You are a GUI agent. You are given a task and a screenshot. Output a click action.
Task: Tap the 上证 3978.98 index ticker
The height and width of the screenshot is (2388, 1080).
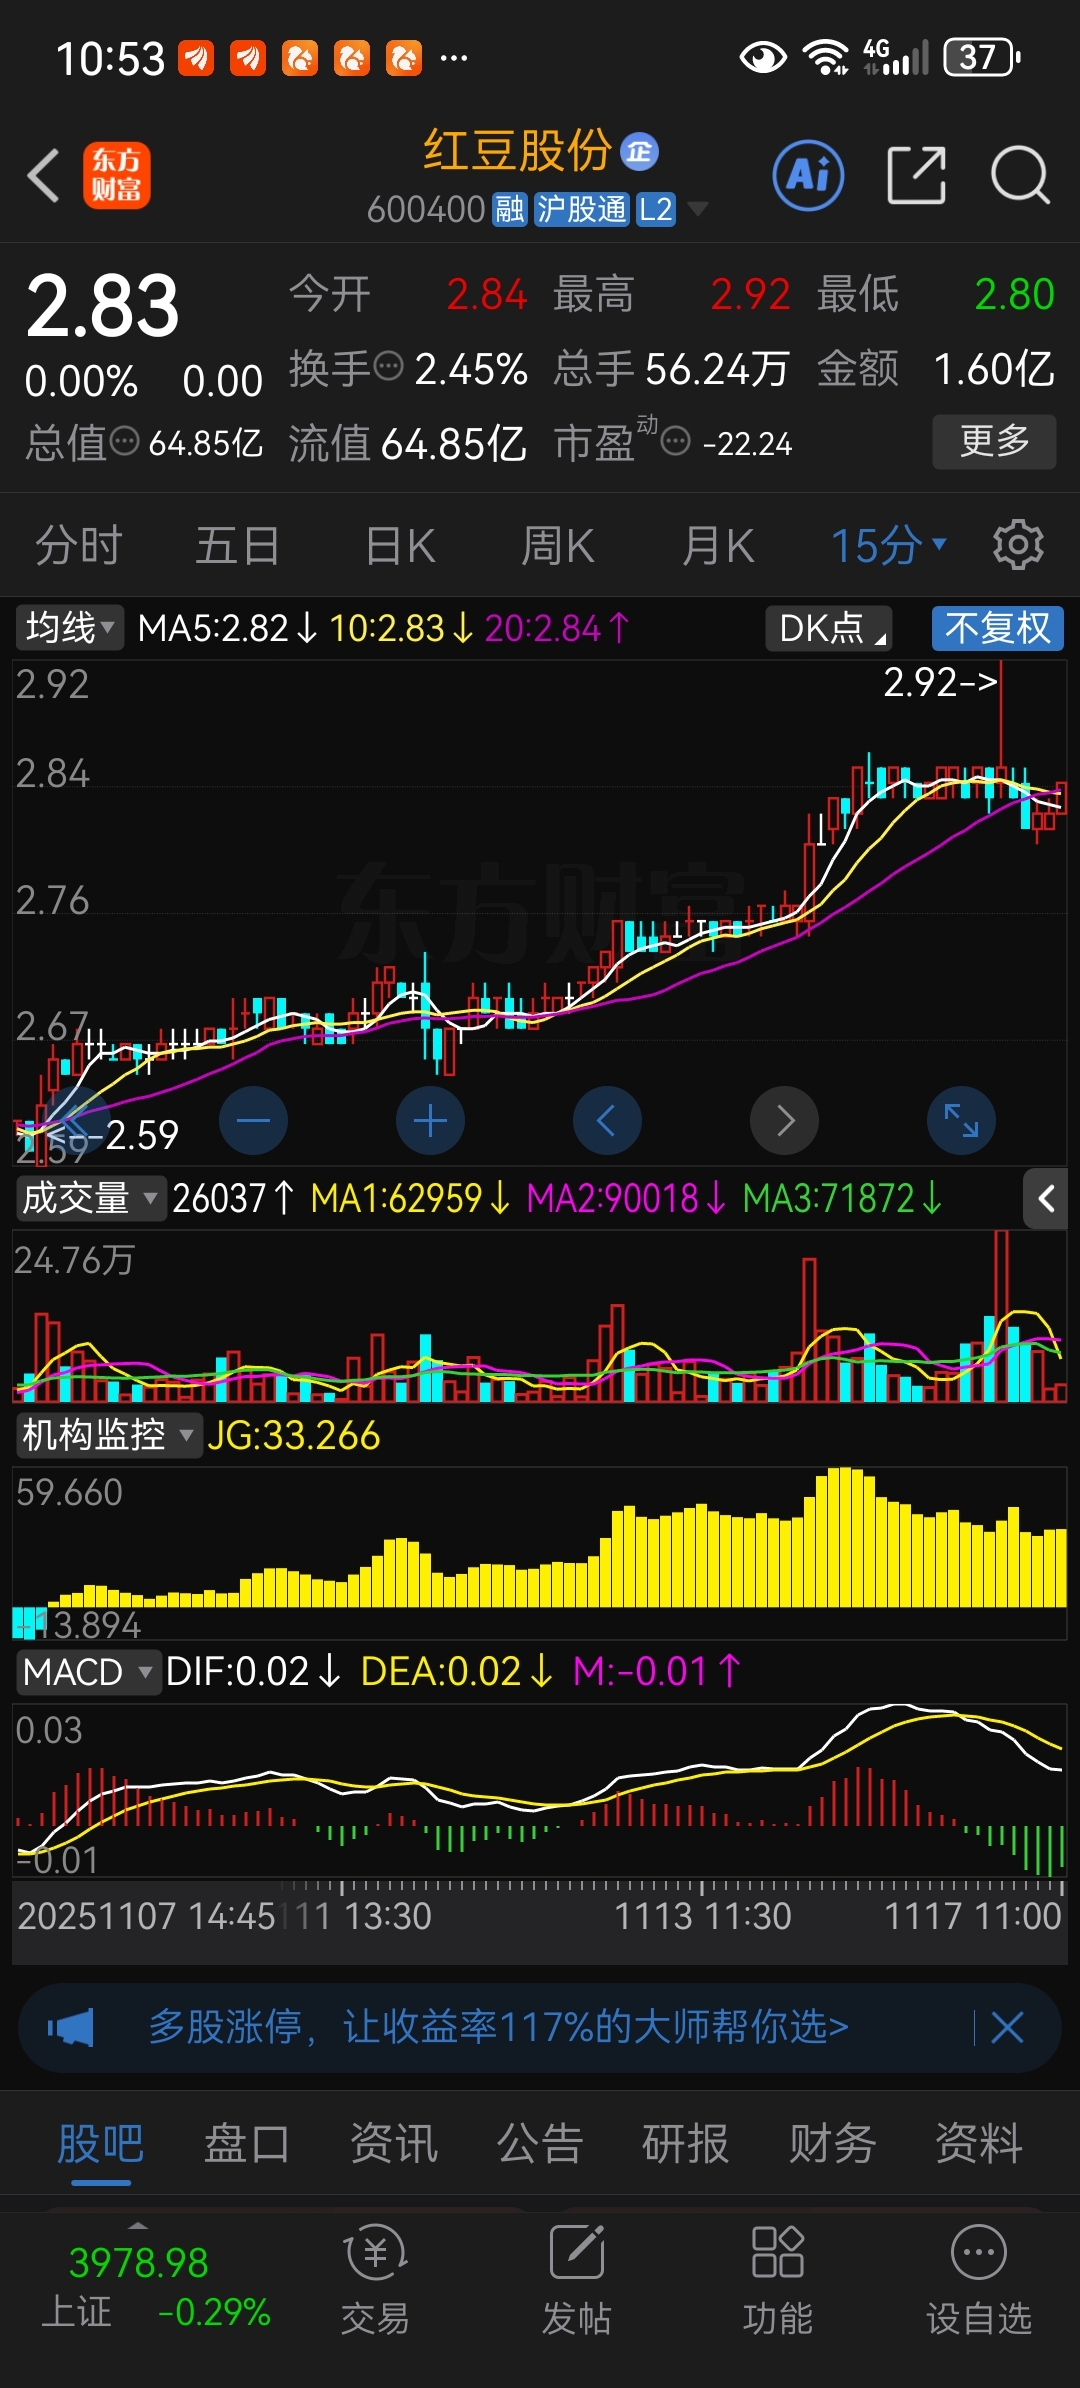(155, 2288)
